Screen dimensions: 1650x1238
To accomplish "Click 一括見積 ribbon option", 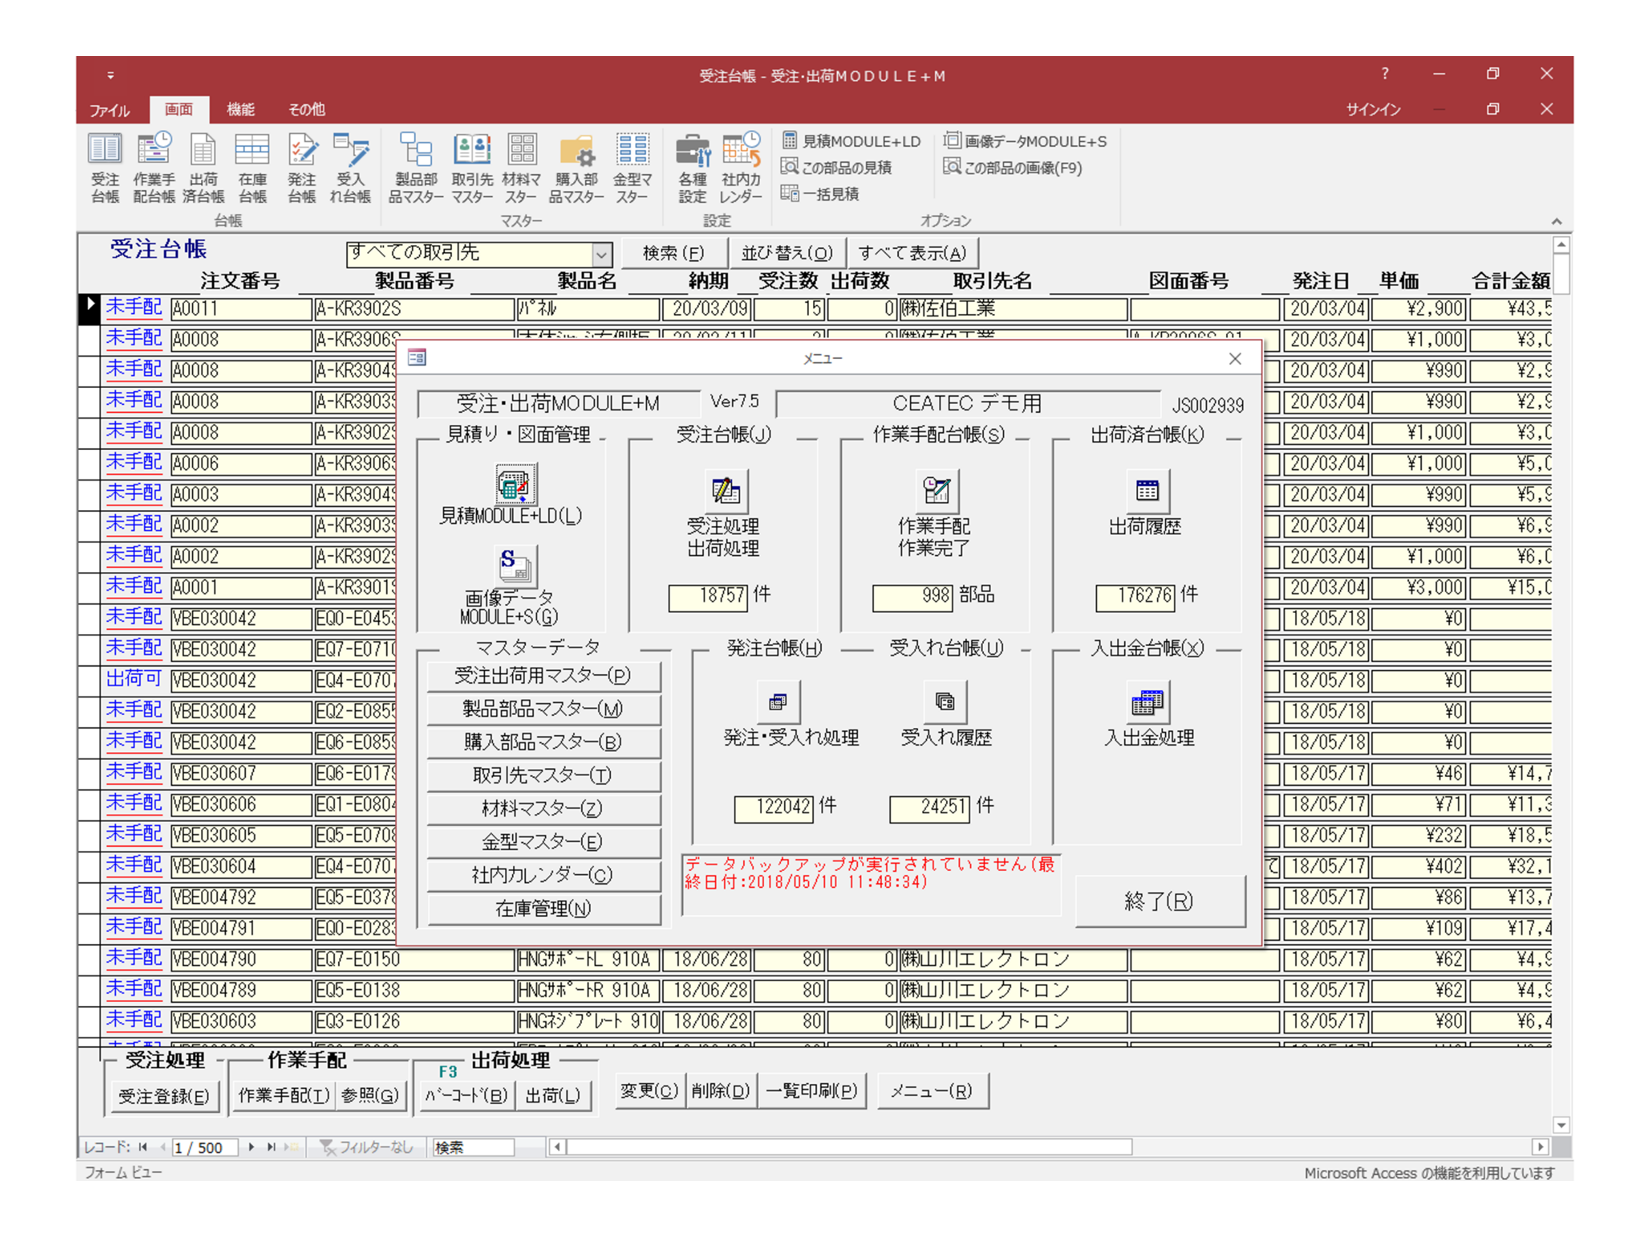I will coord(820,194).
